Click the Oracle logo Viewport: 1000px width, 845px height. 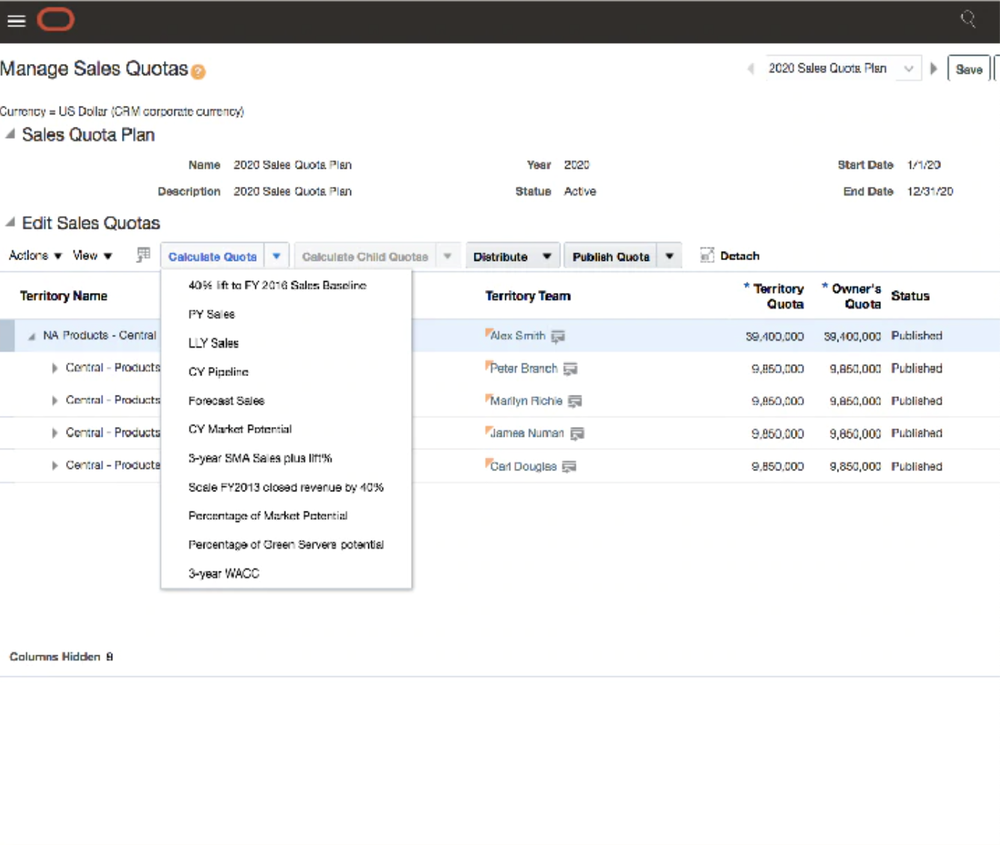click(55, 19)
